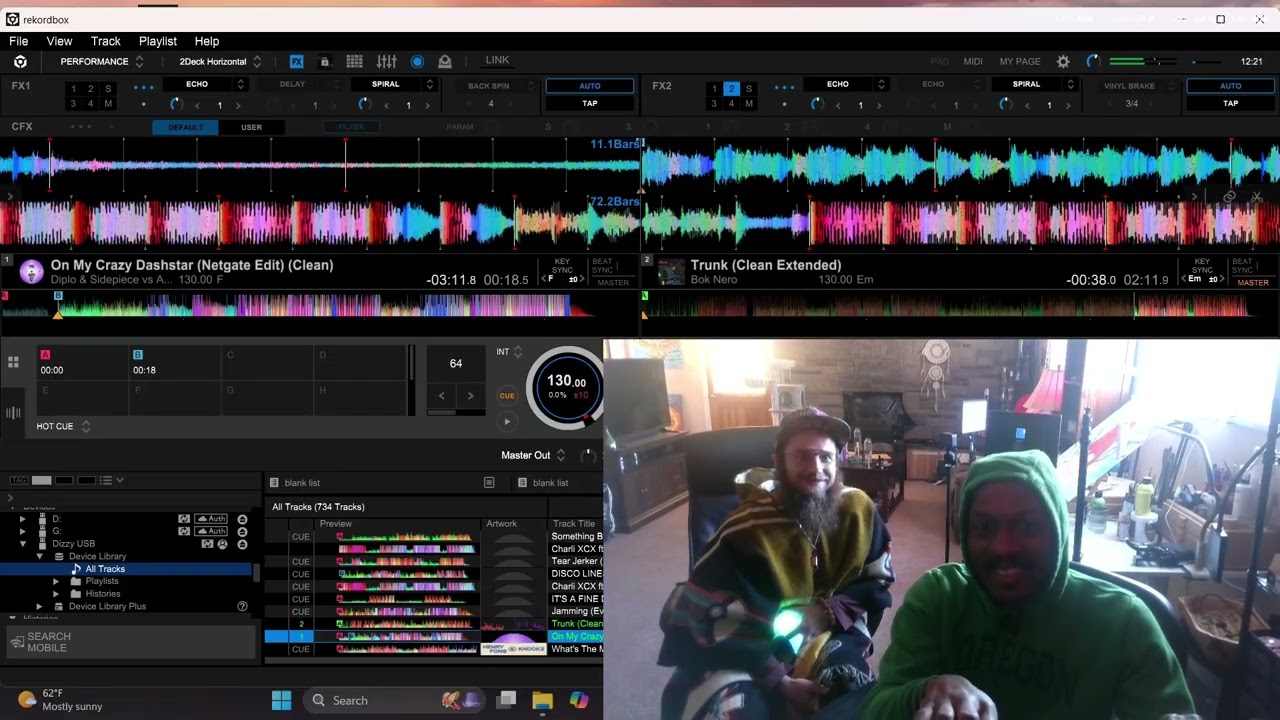Viewport: 1280px width, 720px height.
Task: Adjust the 130.00 tempo dial
Action: pos(566,386)
